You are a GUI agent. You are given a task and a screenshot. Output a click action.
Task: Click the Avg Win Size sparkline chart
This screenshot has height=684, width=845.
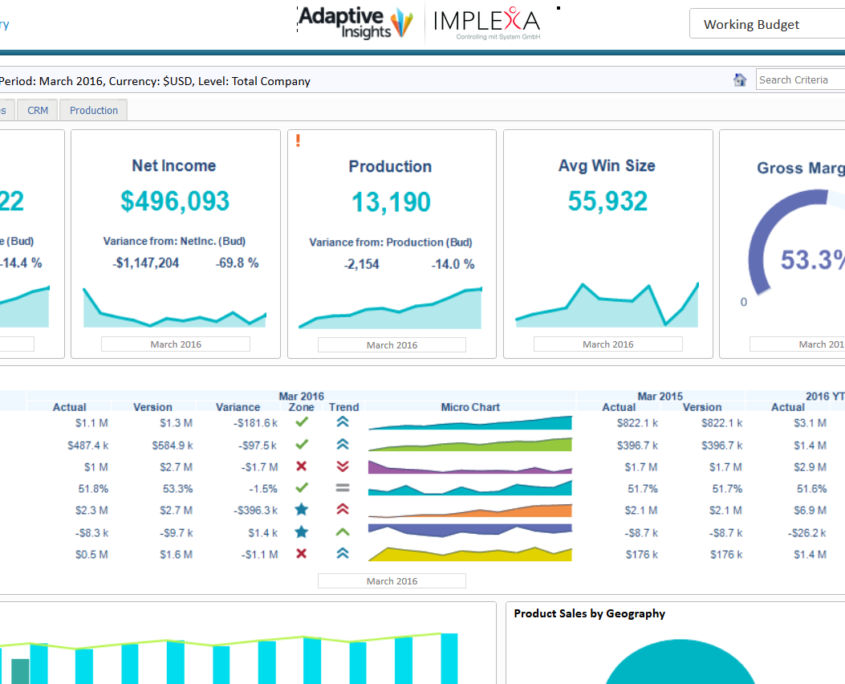pos(607,305)
